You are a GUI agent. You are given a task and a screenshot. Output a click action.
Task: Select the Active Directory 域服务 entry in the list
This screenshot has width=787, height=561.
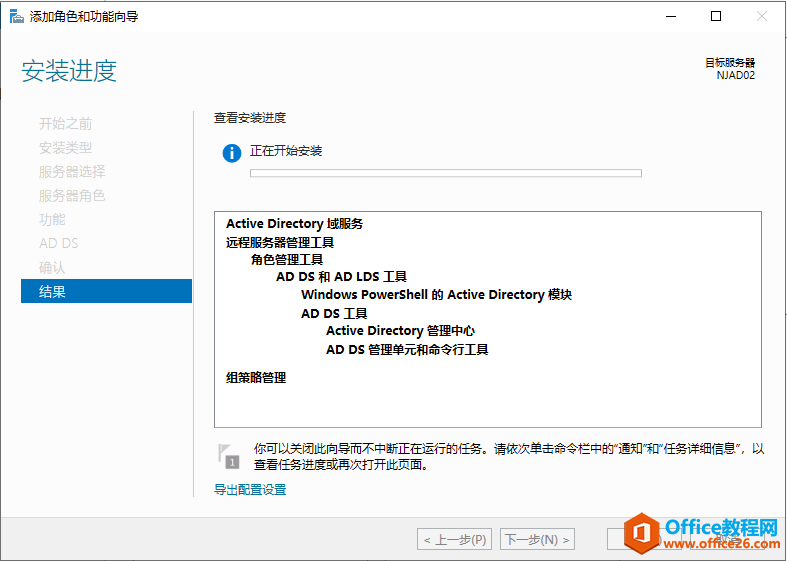[x=294, y=224]
